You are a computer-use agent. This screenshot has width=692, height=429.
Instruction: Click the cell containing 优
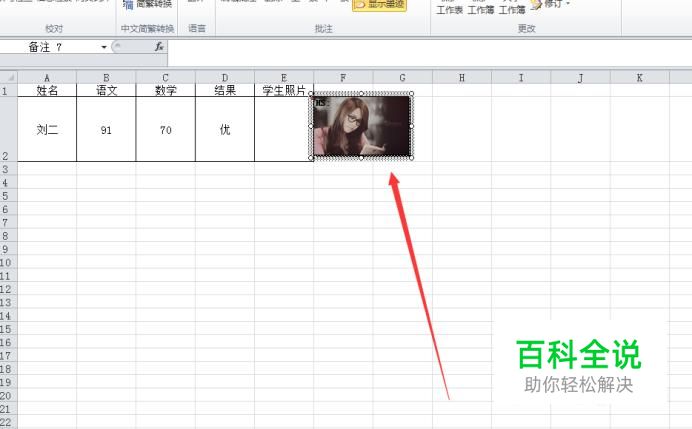point(225,129)
